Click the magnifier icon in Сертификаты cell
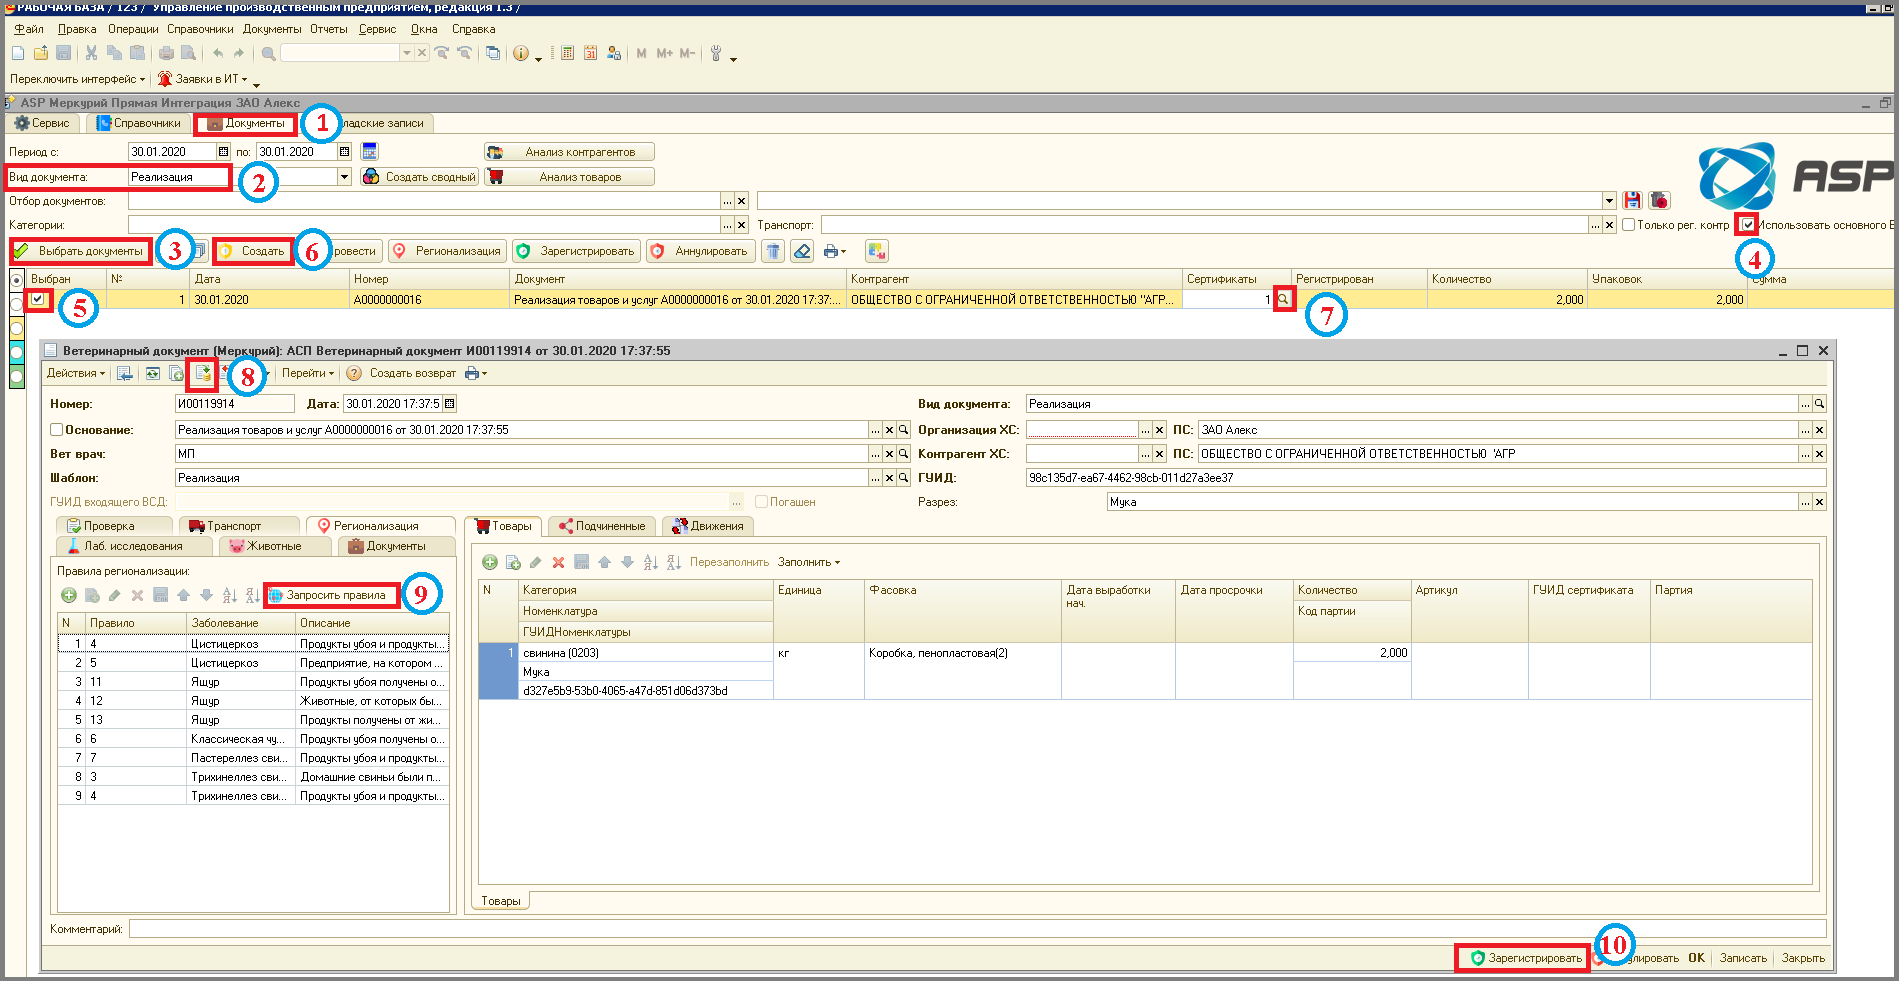 (x=1284, y=299)
